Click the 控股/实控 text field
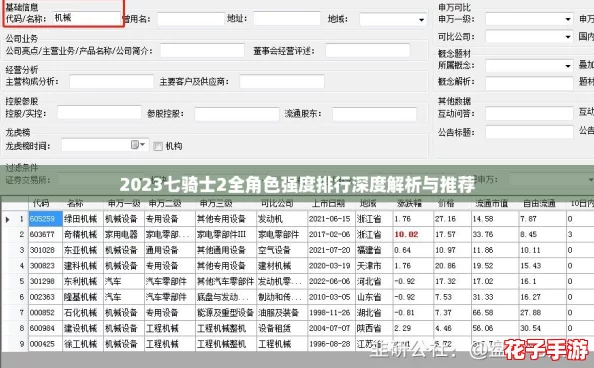Viewport: 594px width, 368px height. [99, 113]
